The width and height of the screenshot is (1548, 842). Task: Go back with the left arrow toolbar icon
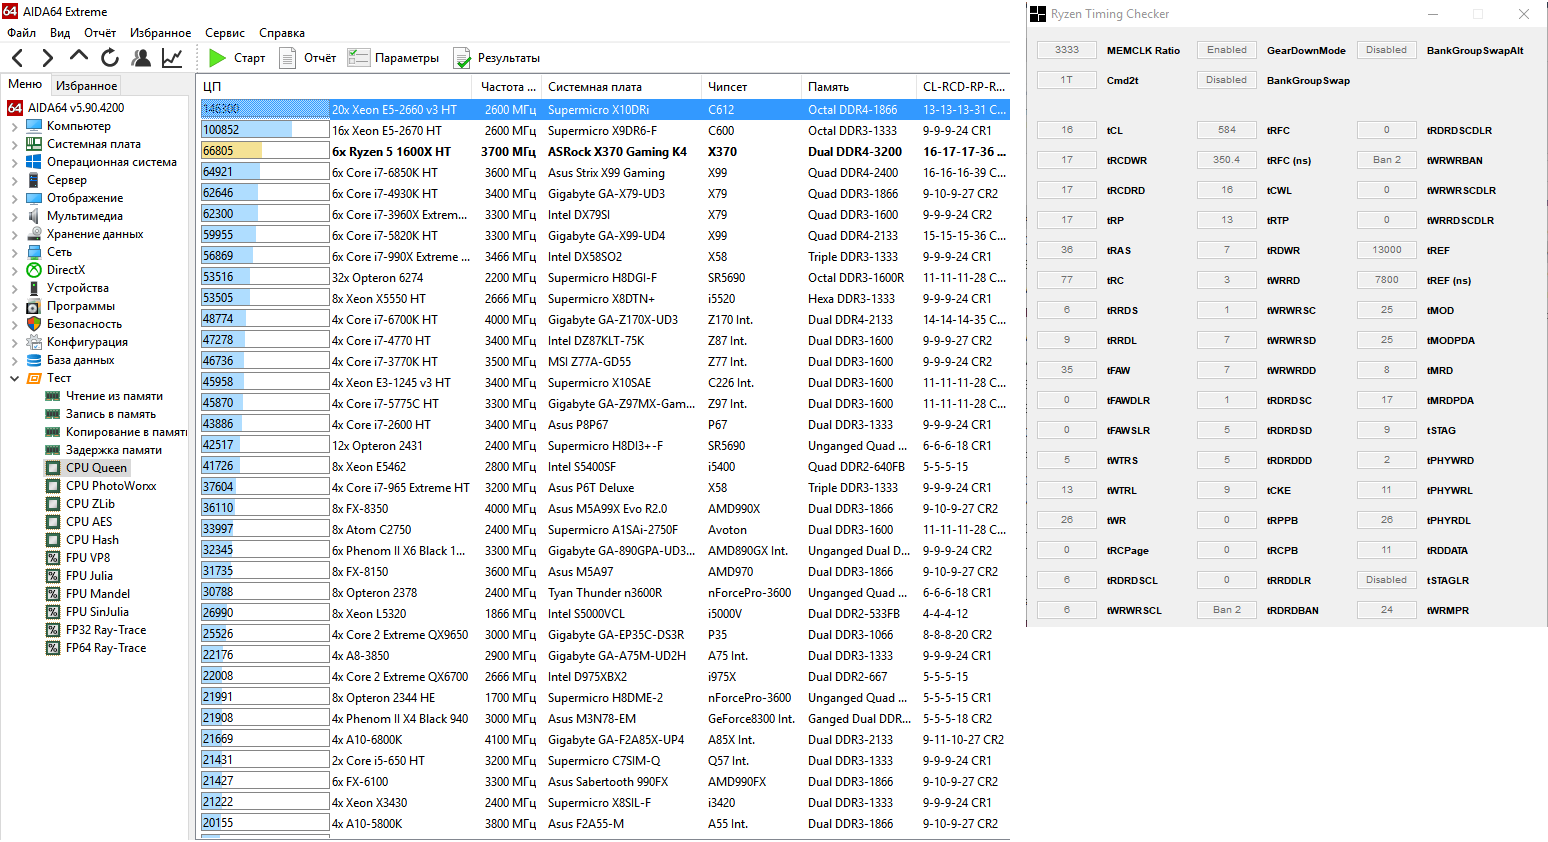[x=18, y=58]
